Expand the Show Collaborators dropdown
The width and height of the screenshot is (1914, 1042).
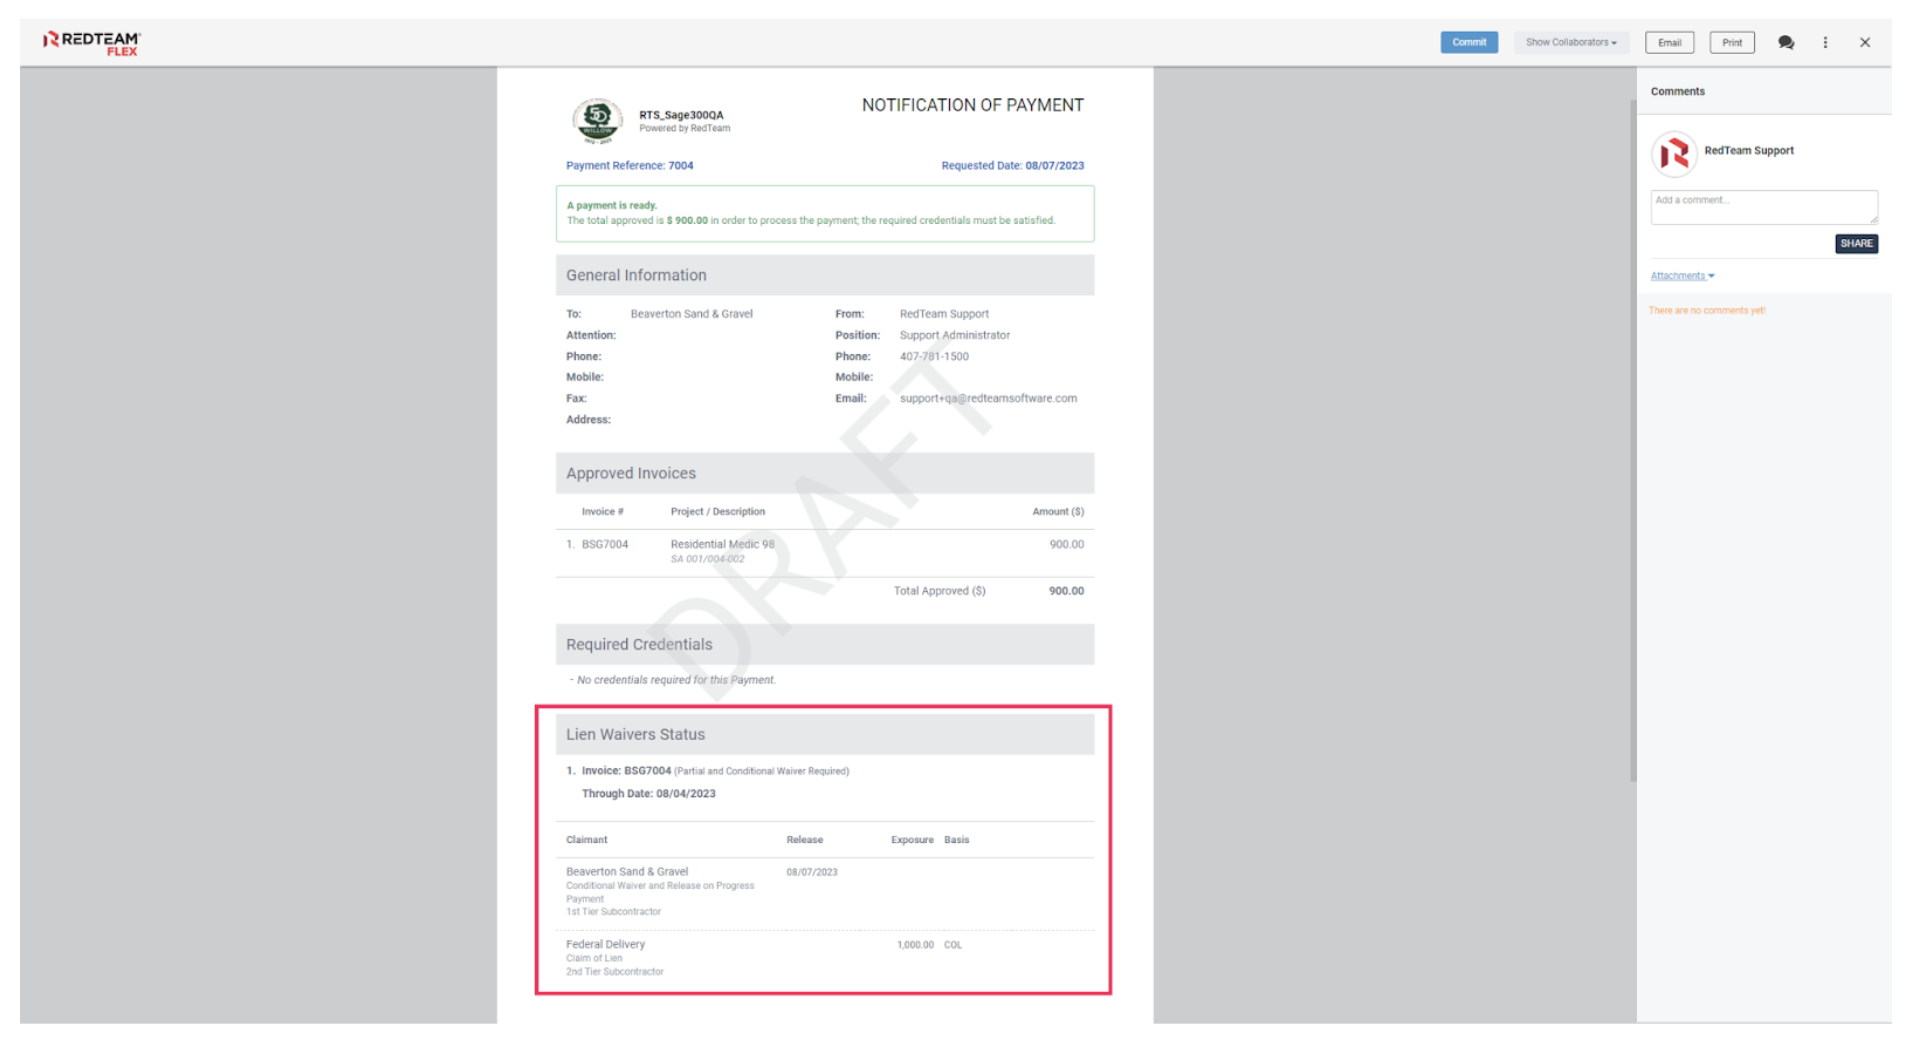[1570, 42]
